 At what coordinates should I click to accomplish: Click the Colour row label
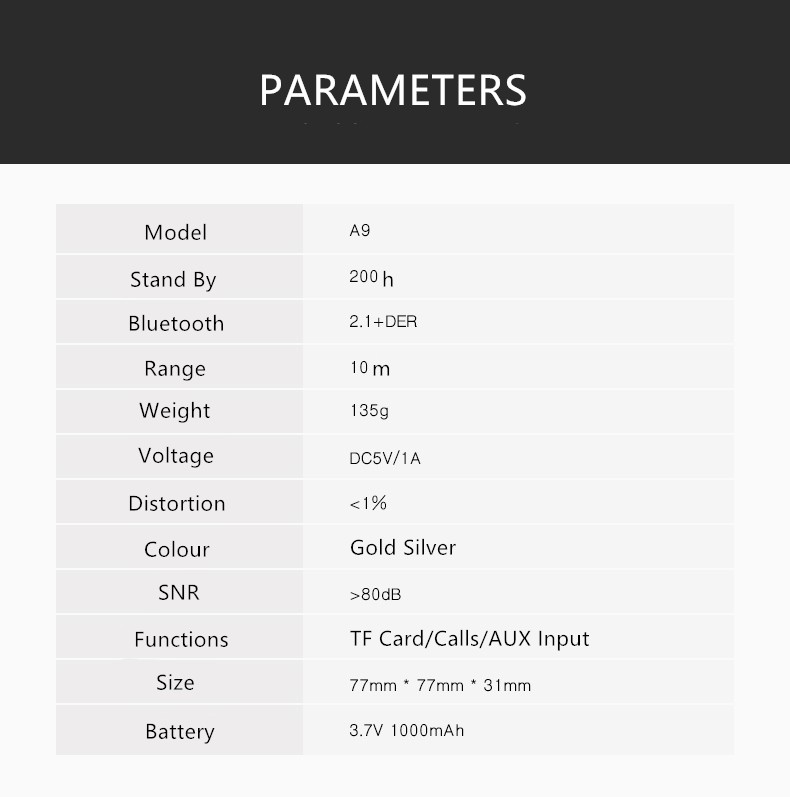[177, 549]
